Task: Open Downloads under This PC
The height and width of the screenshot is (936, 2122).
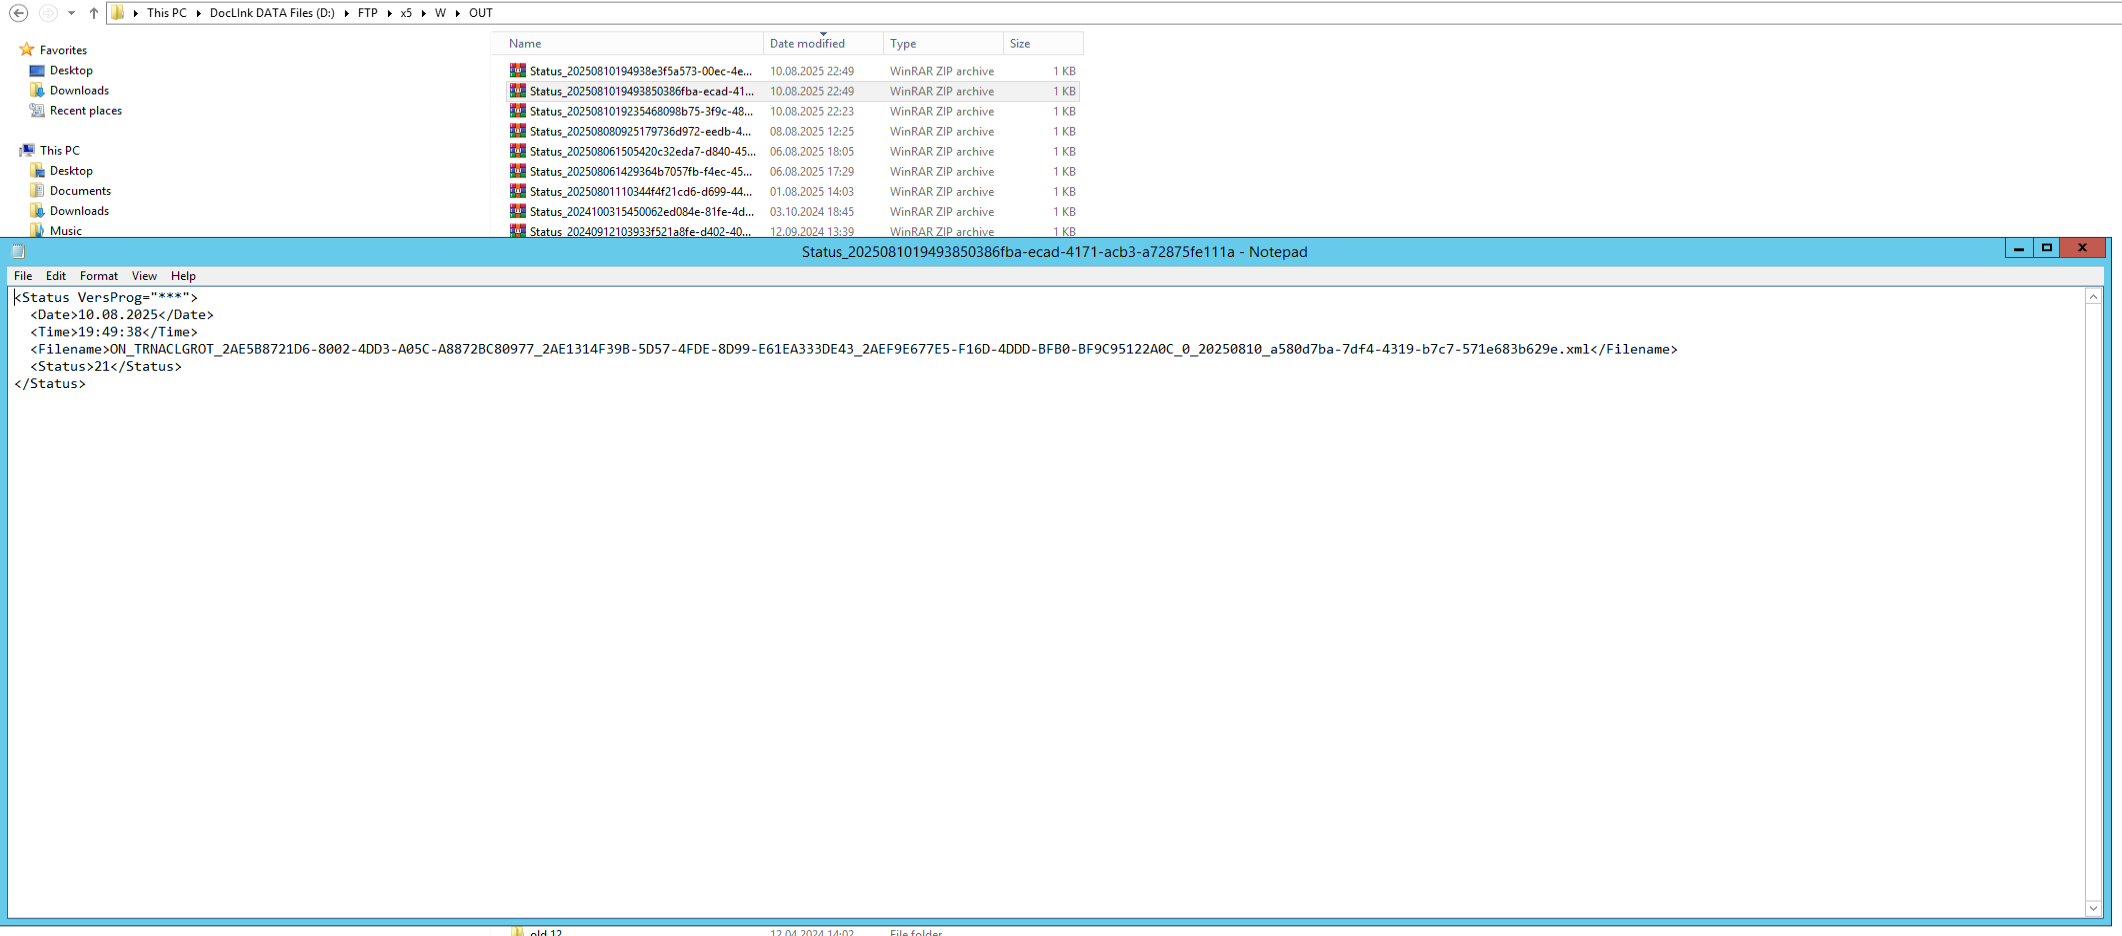Action: tap(79, 210)
